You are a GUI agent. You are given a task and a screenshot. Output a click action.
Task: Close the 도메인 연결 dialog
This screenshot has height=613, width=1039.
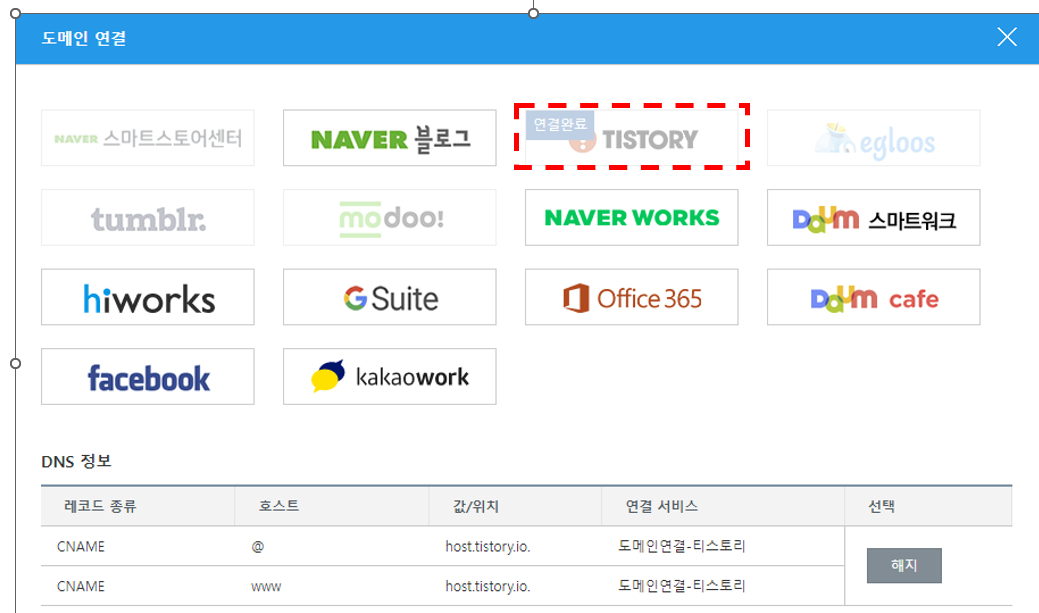(1007, 37)
